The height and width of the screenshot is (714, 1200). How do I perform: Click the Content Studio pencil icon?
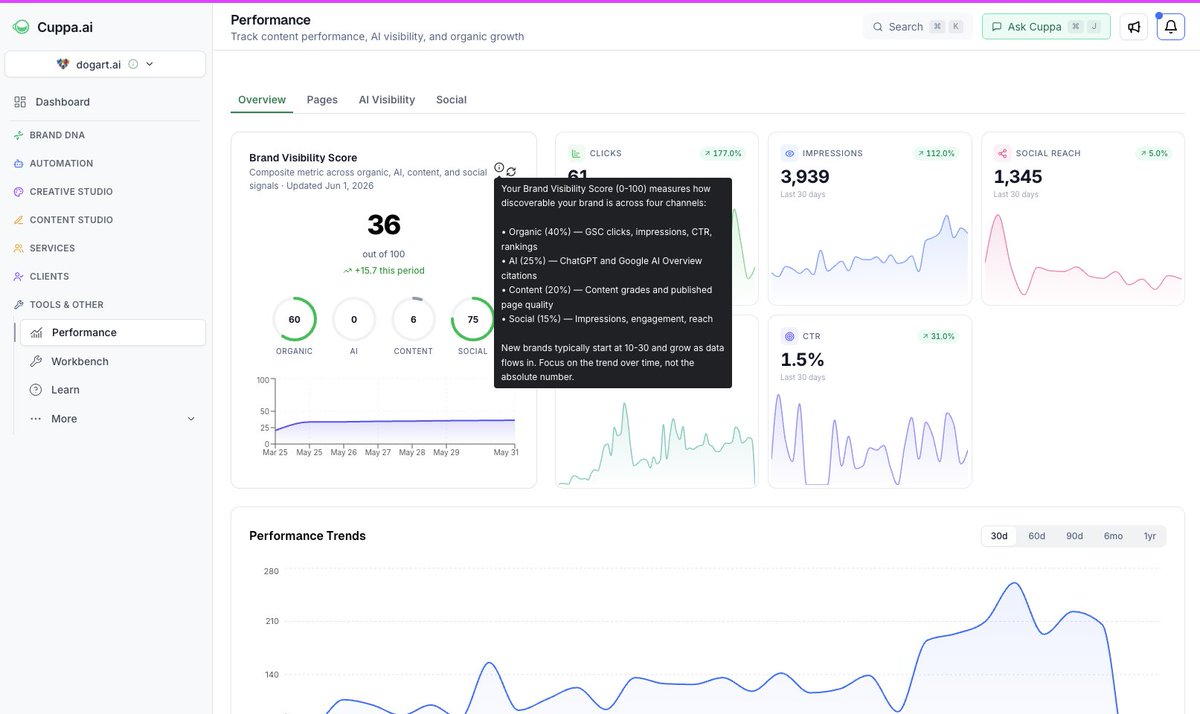pyautogui.click(x=19, y=220)
